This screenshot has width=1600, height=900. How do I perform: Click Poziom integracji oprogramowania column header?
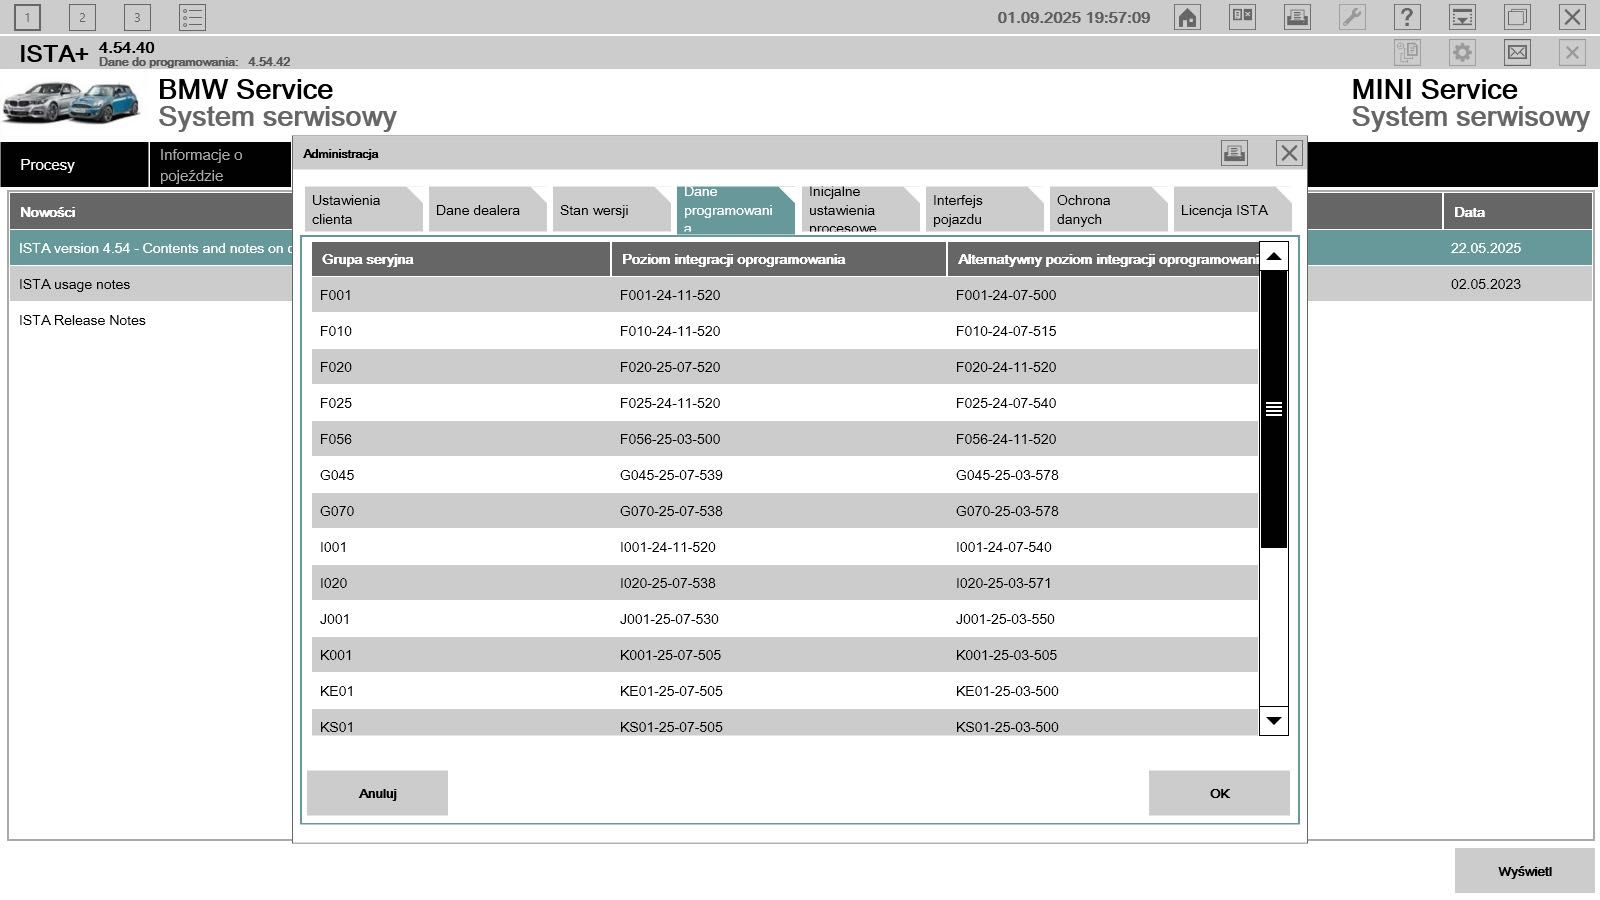coord(779,259)
